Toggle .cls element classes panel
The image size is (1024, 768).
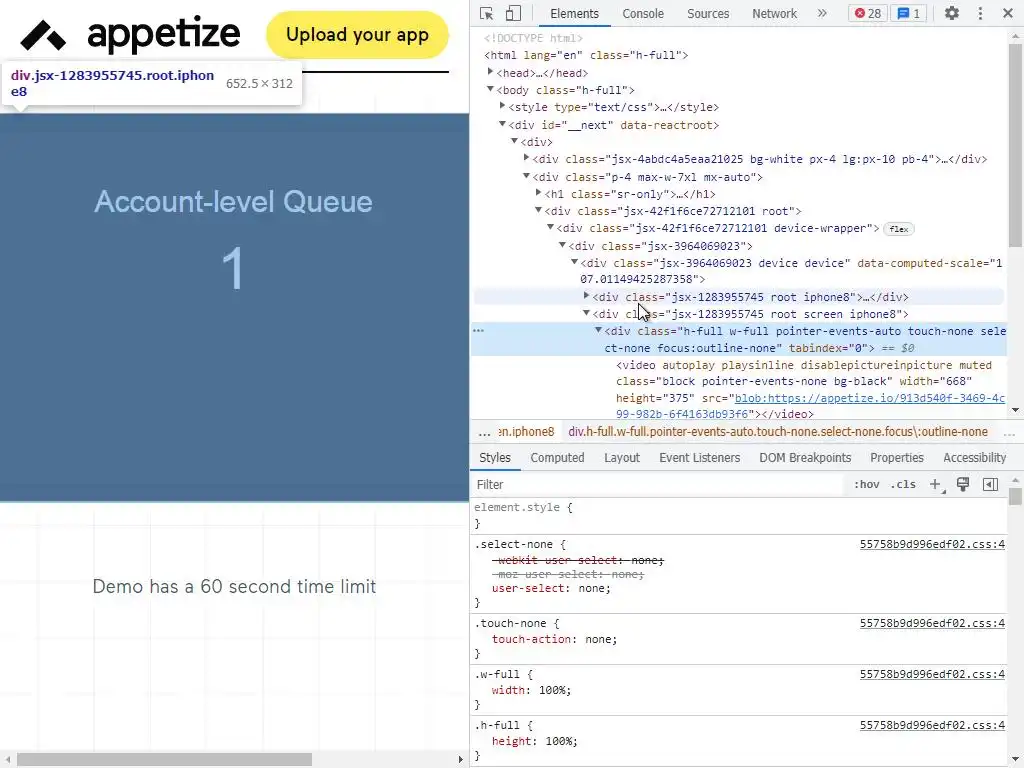coord(904,485)
